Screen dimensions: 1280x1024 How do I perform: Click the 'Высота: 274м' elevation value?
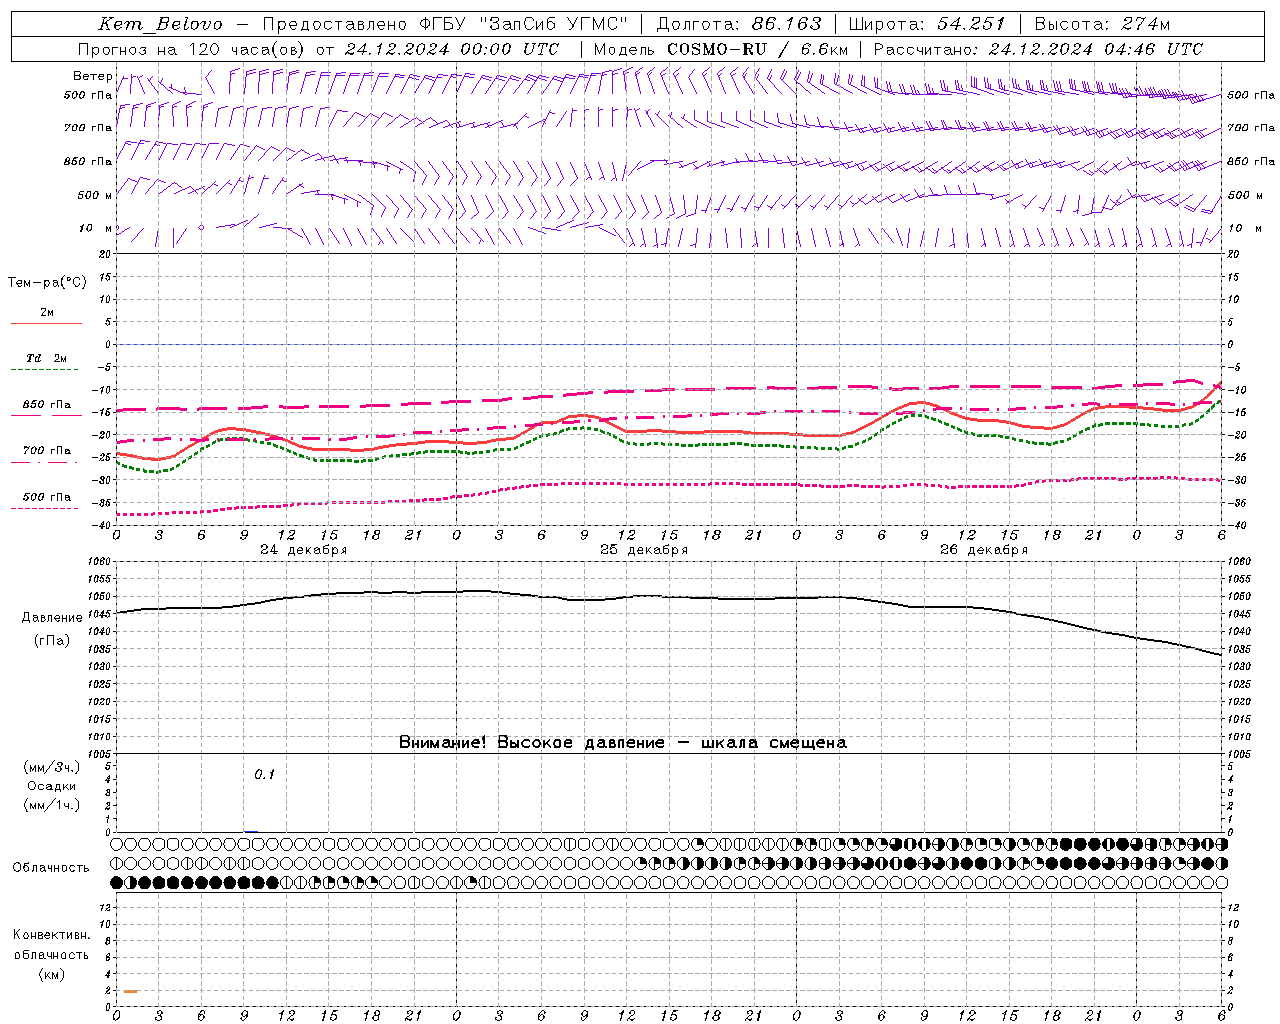click(x=1102, y=24)
